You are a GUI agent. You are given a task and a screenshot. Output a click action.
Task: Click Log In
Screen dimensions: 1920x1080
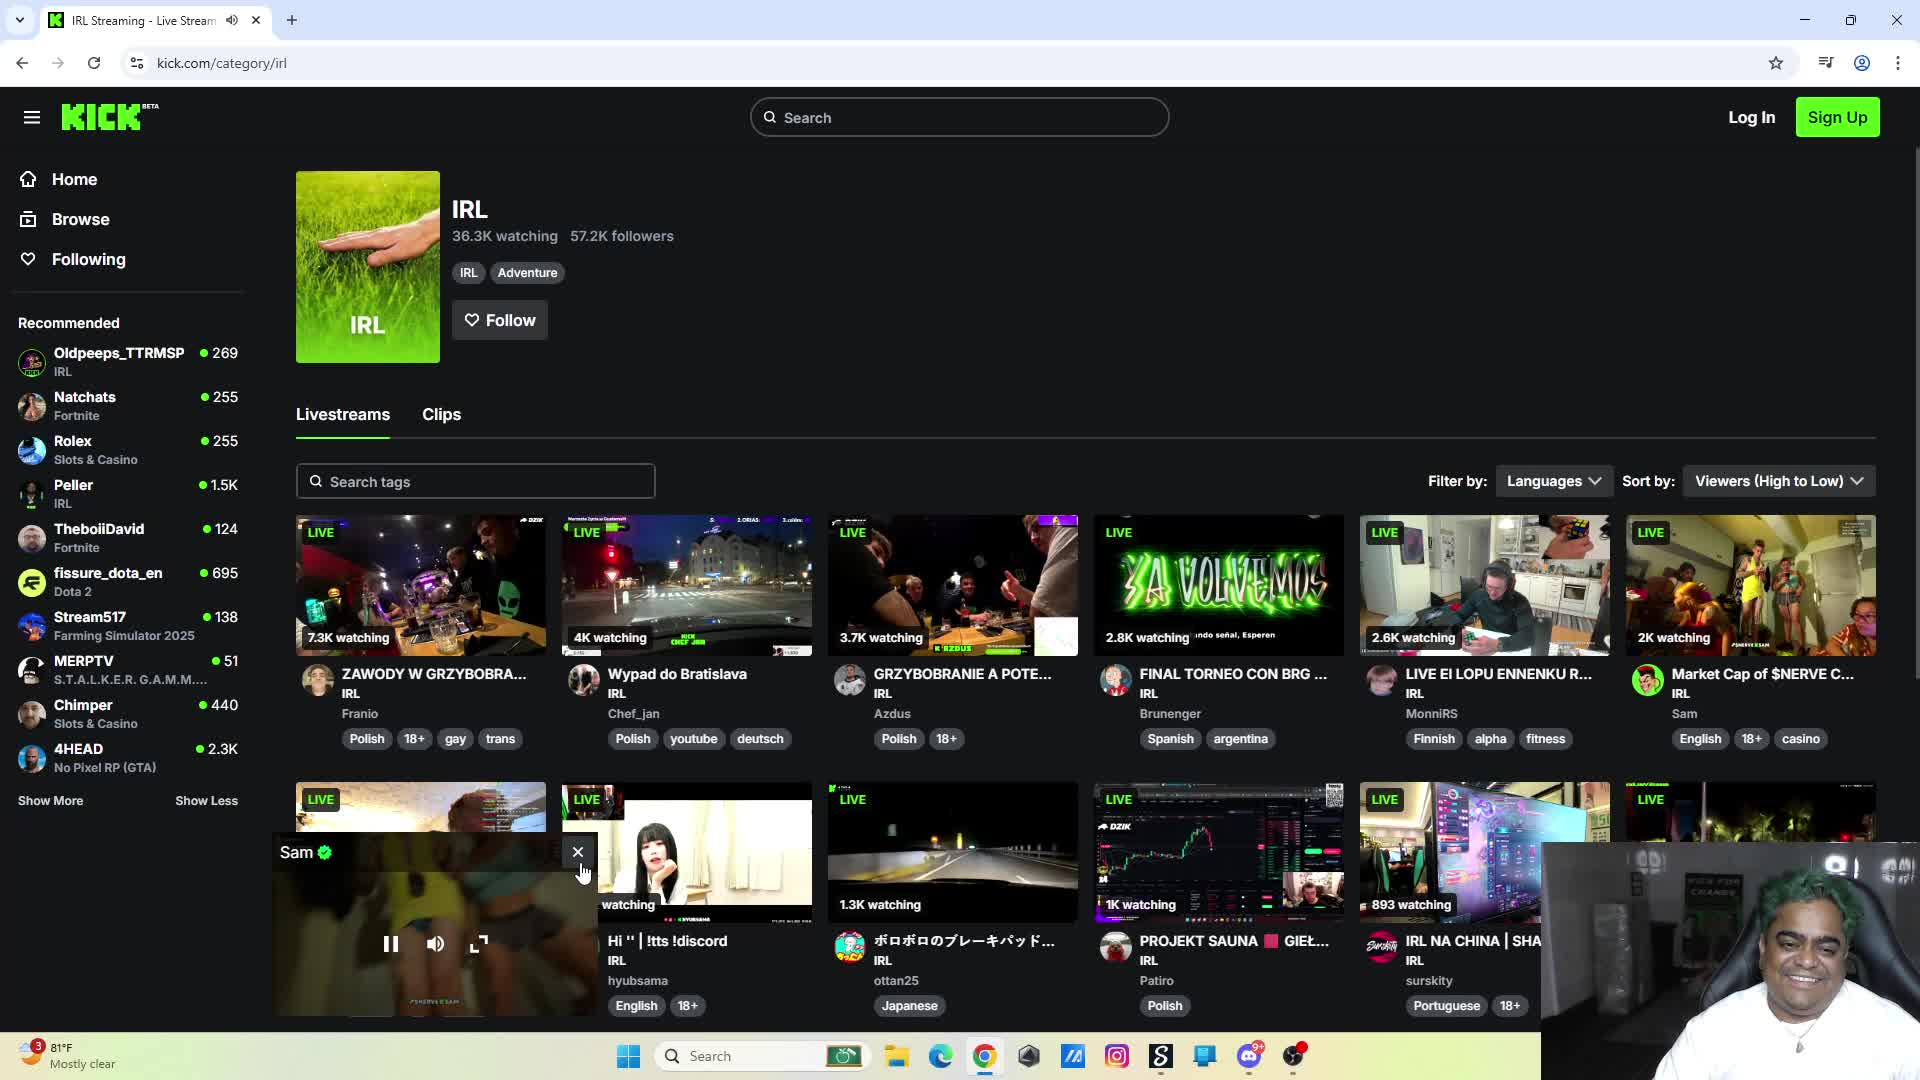coord(1751,117)
